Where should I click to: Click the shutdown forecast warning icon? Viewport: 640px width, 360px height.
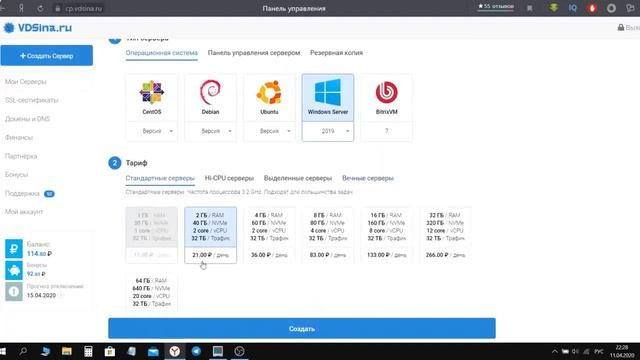(14, 291)
